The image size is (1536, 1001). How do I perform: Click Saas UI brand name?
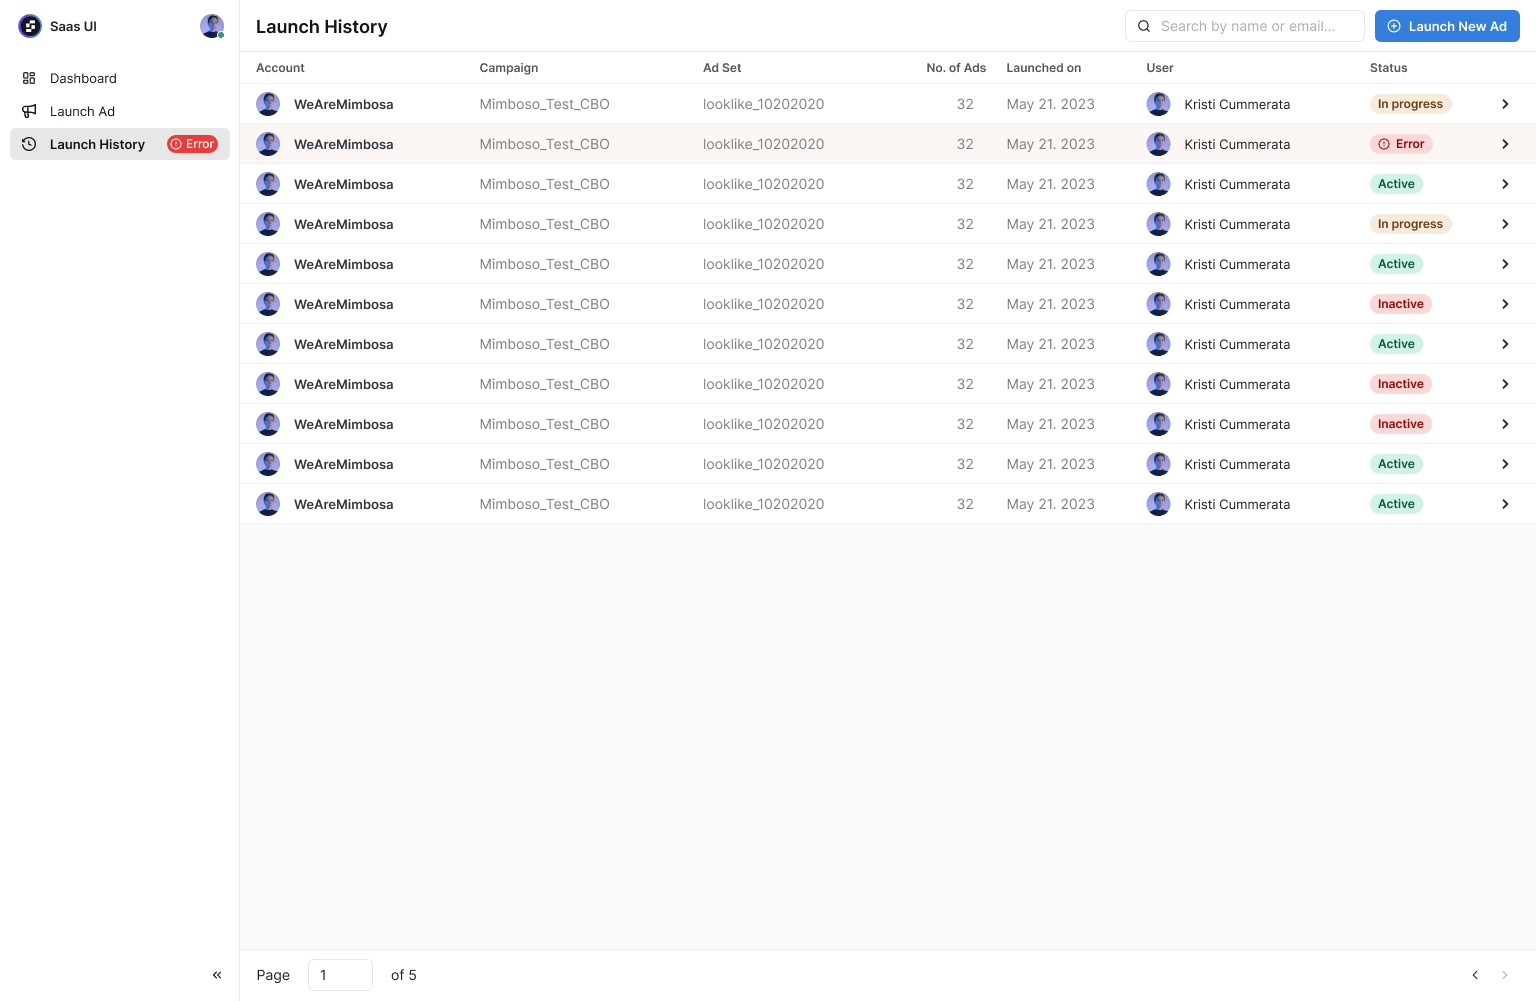tap(73, 26)
